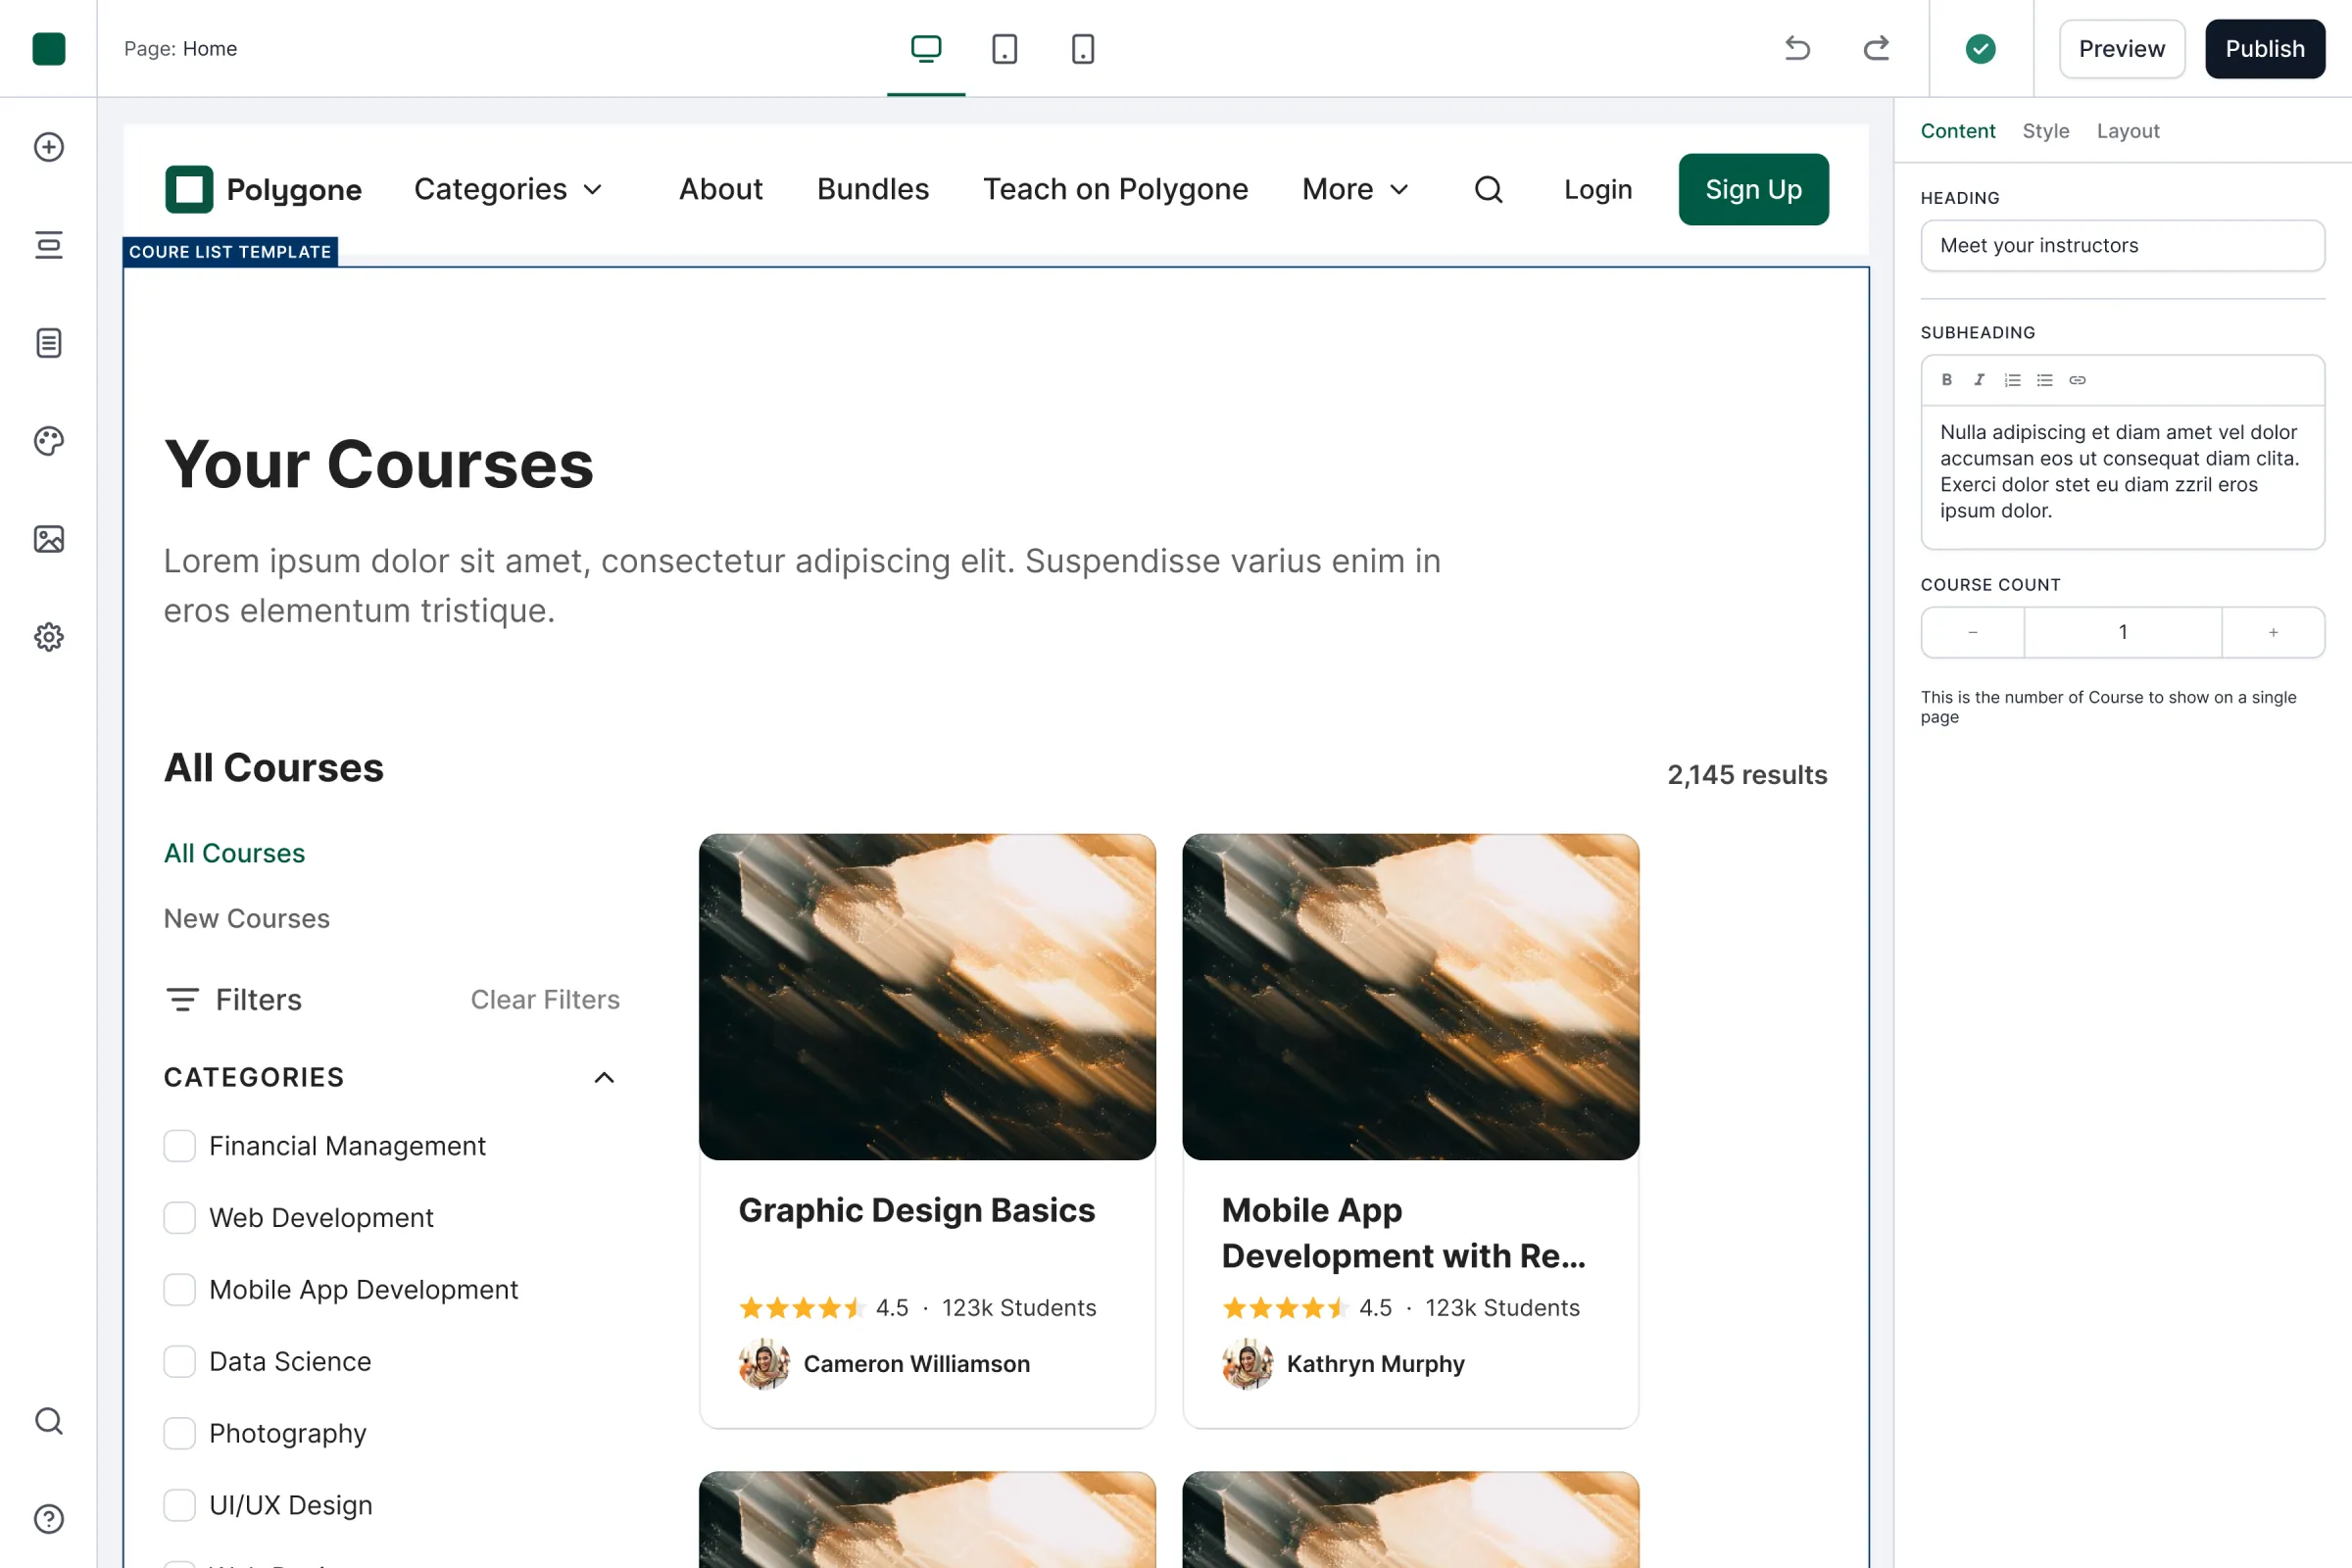The width and height of the screenshot is (2352, 1568).
Task: Switch to mobile preview device
Action: click(x=1082, y=48)
